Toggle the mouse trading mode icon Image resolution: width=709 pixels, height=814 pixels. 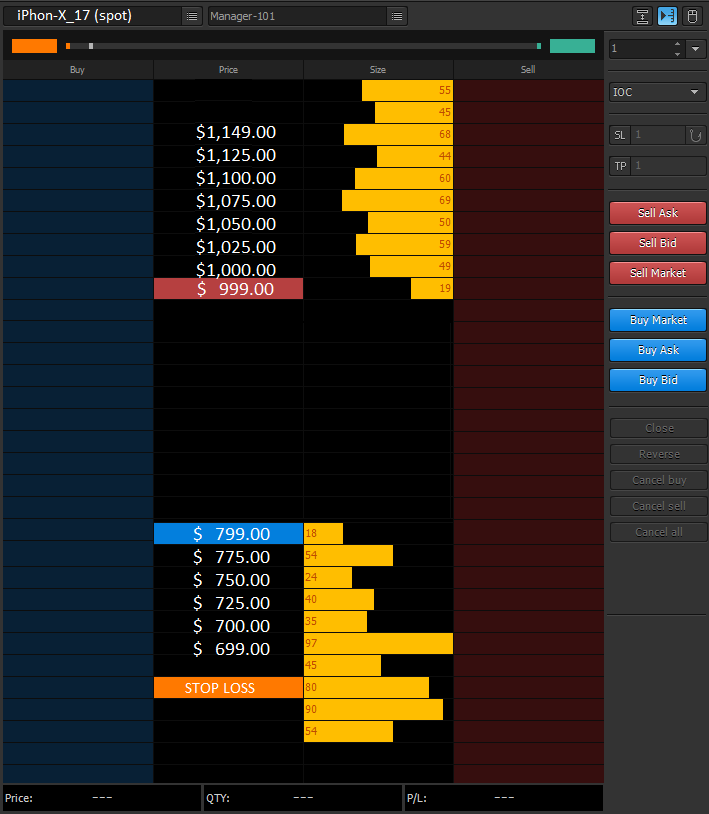[692, 16]
